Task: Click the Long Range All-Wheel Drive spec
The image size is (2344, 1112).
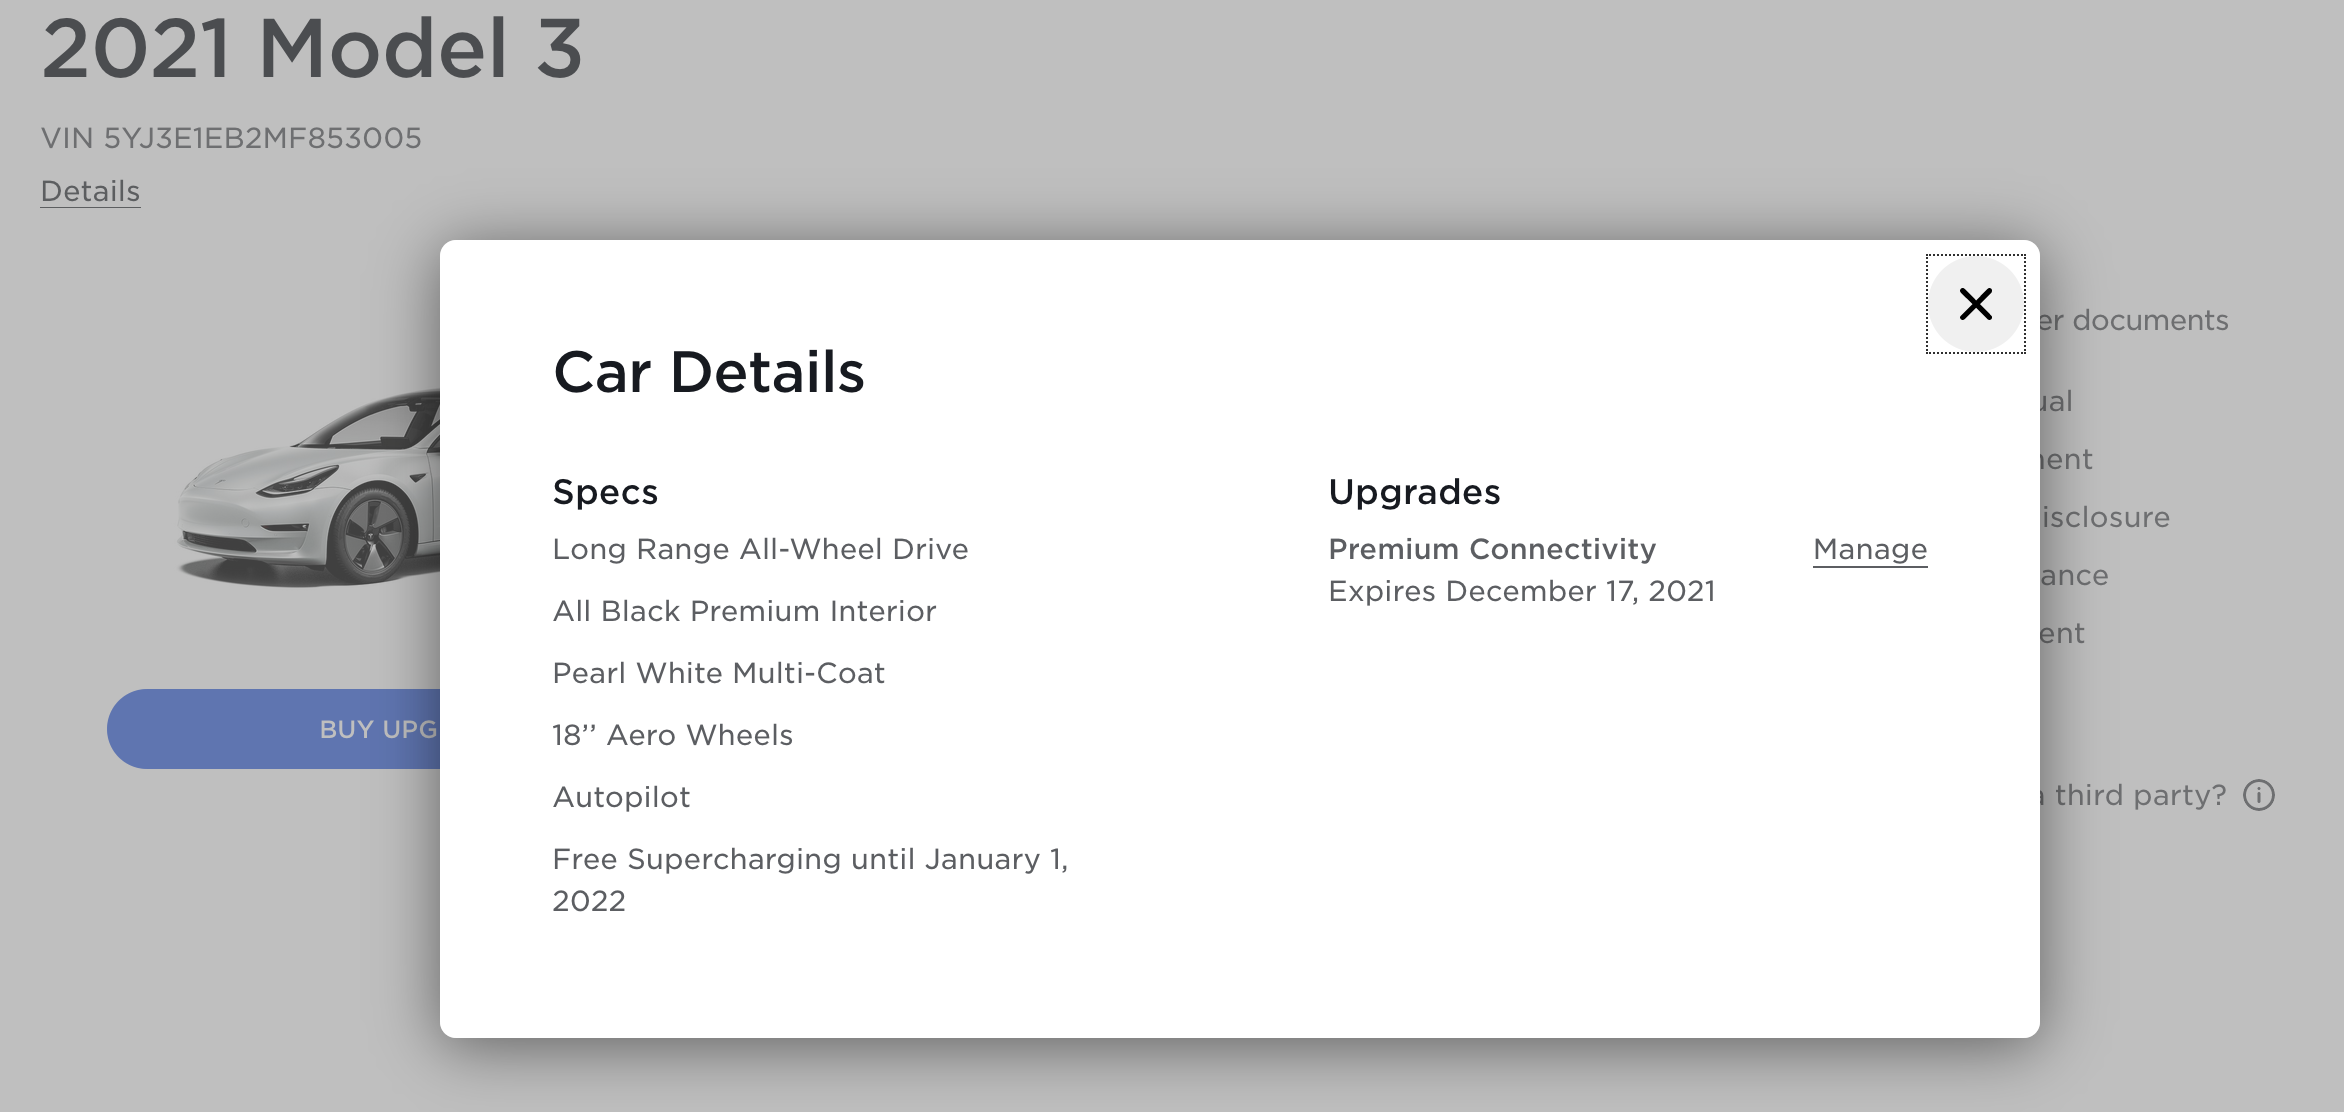Action: coord(760,549)
